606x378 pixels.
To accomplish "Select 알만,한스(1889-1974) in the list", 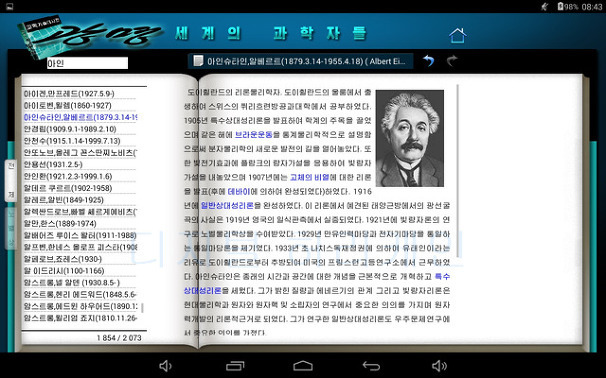I will click(x=60, y=223).
